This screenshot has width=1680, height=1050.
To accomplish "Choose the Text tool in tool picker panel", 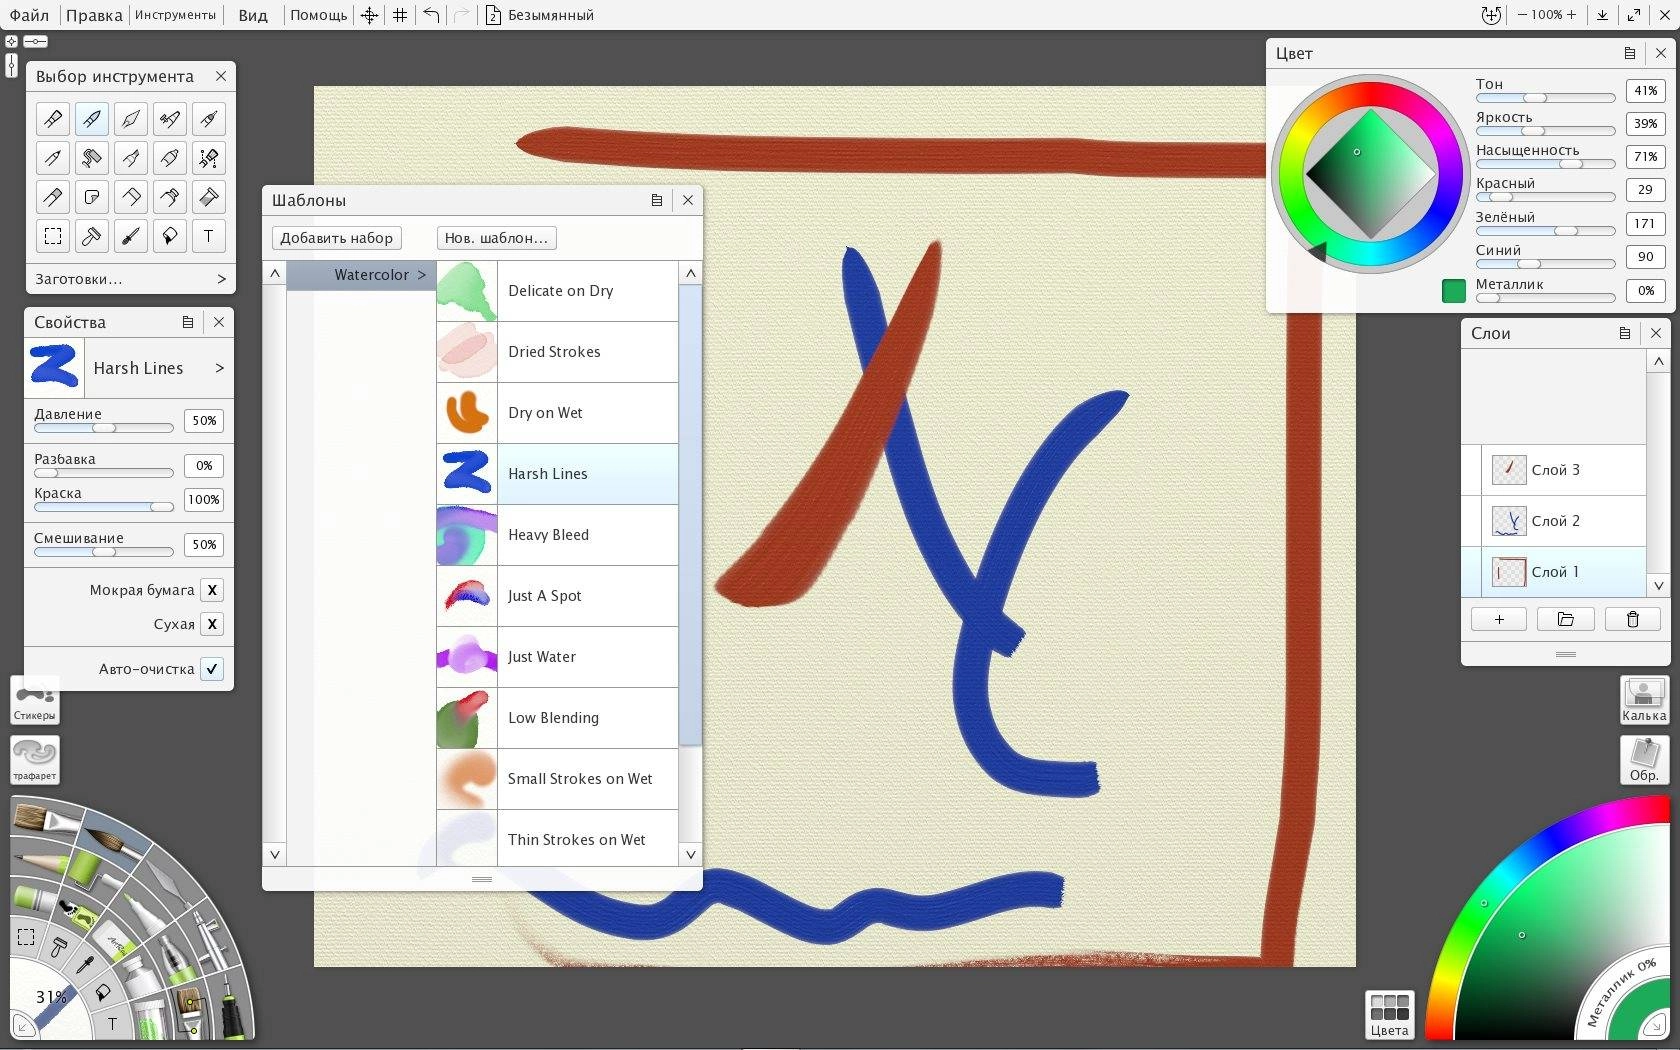I will (208, 236).
